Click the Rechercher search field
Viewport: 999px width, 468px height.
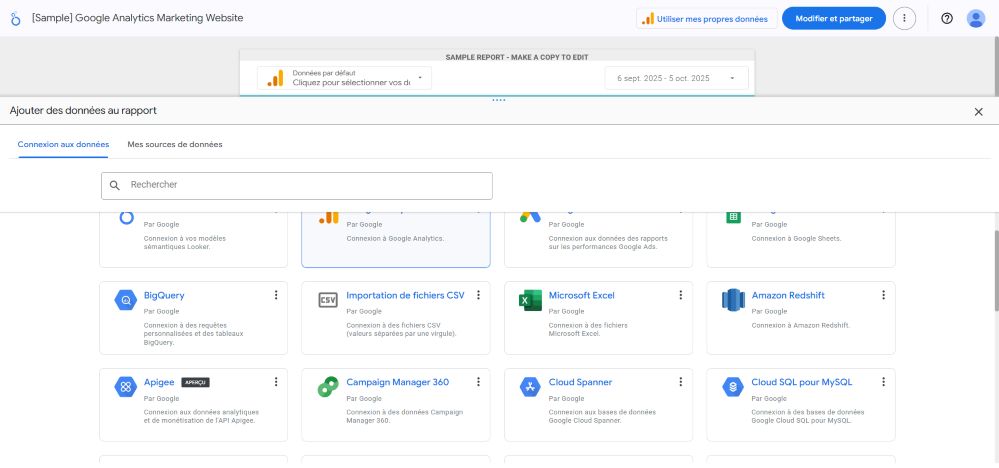pos(297,185)
